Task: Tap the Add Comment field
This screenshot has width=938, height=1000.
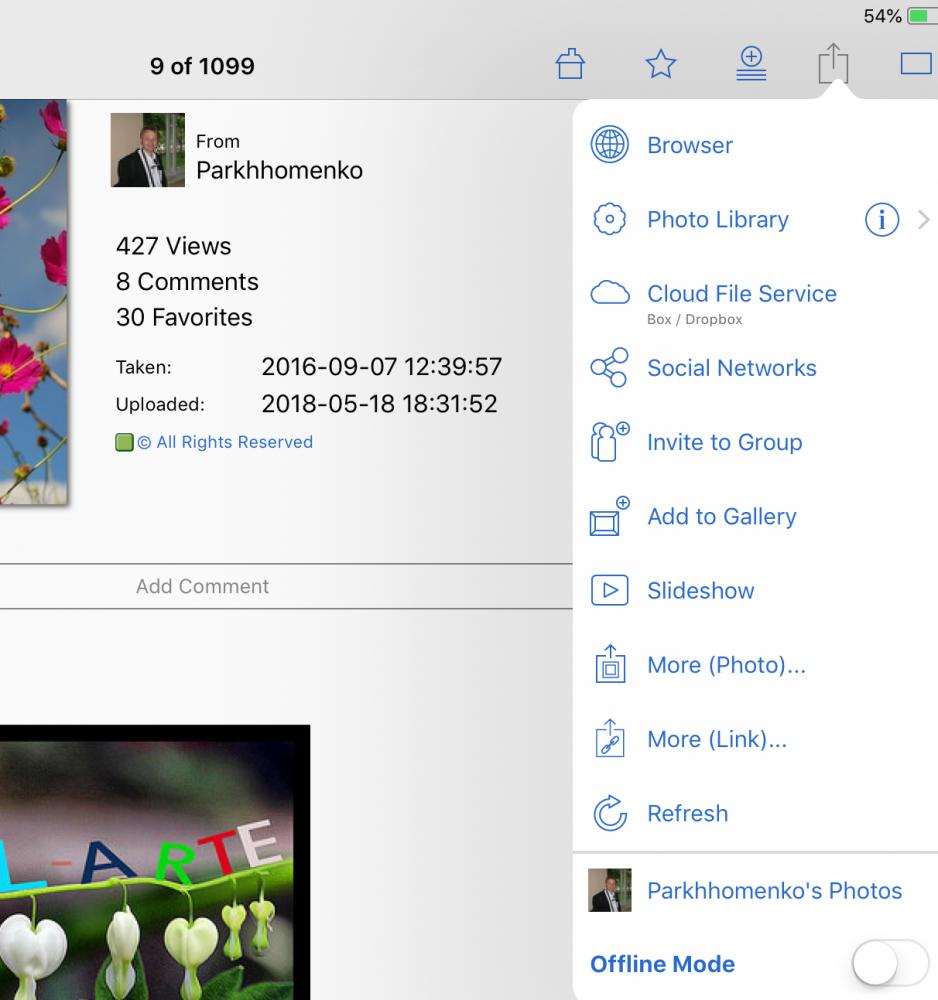Action: (x=286, y=586)
